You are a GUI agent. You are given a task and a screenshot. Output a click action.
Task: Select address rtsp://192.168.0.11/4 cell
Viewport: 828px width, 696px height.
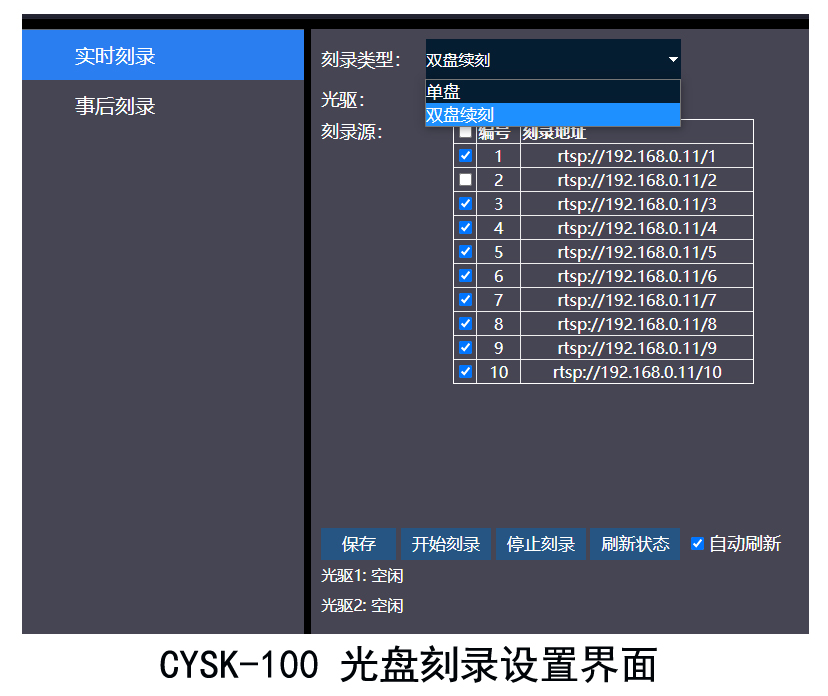coord(637,228)
